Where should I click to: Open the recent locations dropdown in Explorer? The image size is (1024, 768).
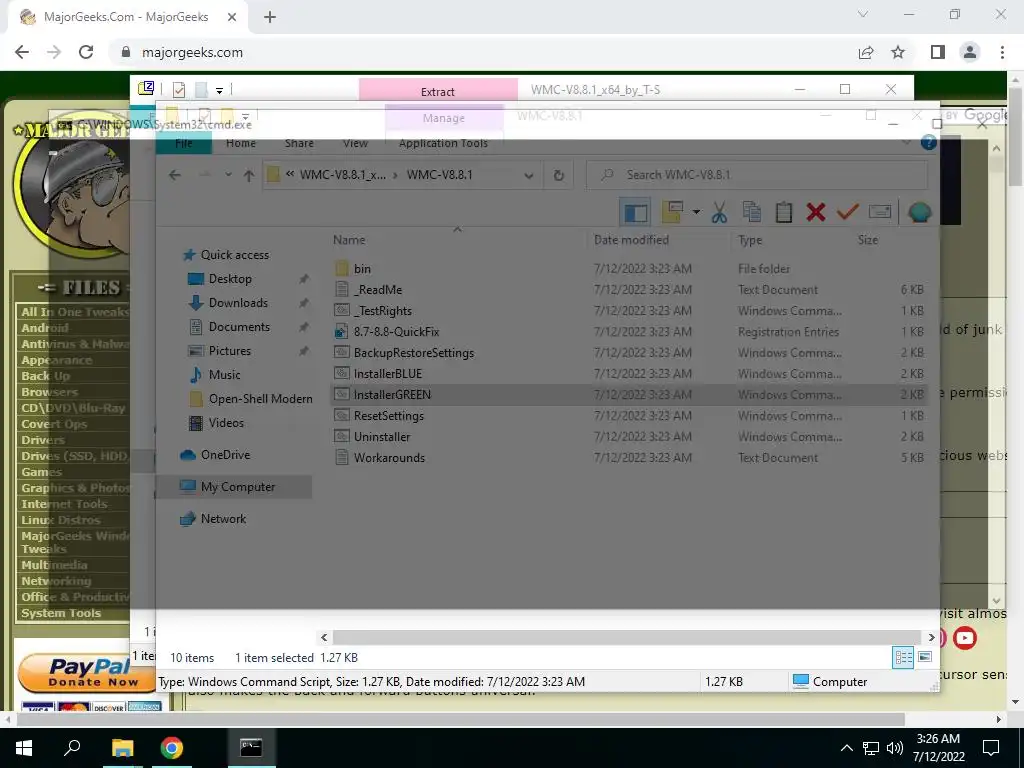(228, 175)
